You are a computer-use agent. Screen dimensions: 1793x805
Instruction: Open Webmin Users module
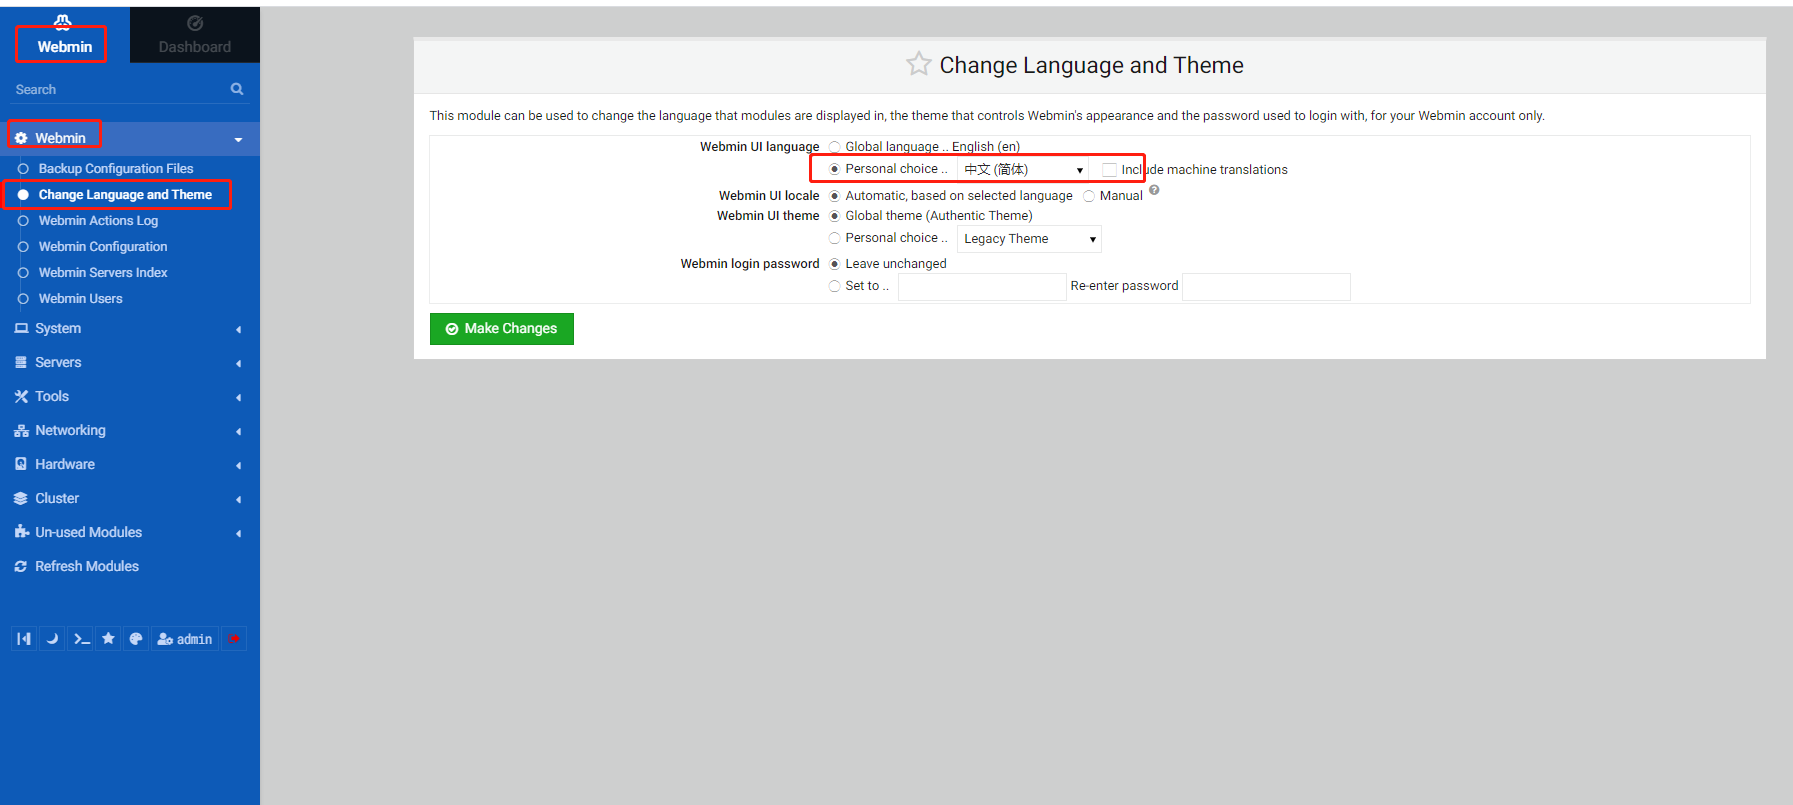[80, 299]
